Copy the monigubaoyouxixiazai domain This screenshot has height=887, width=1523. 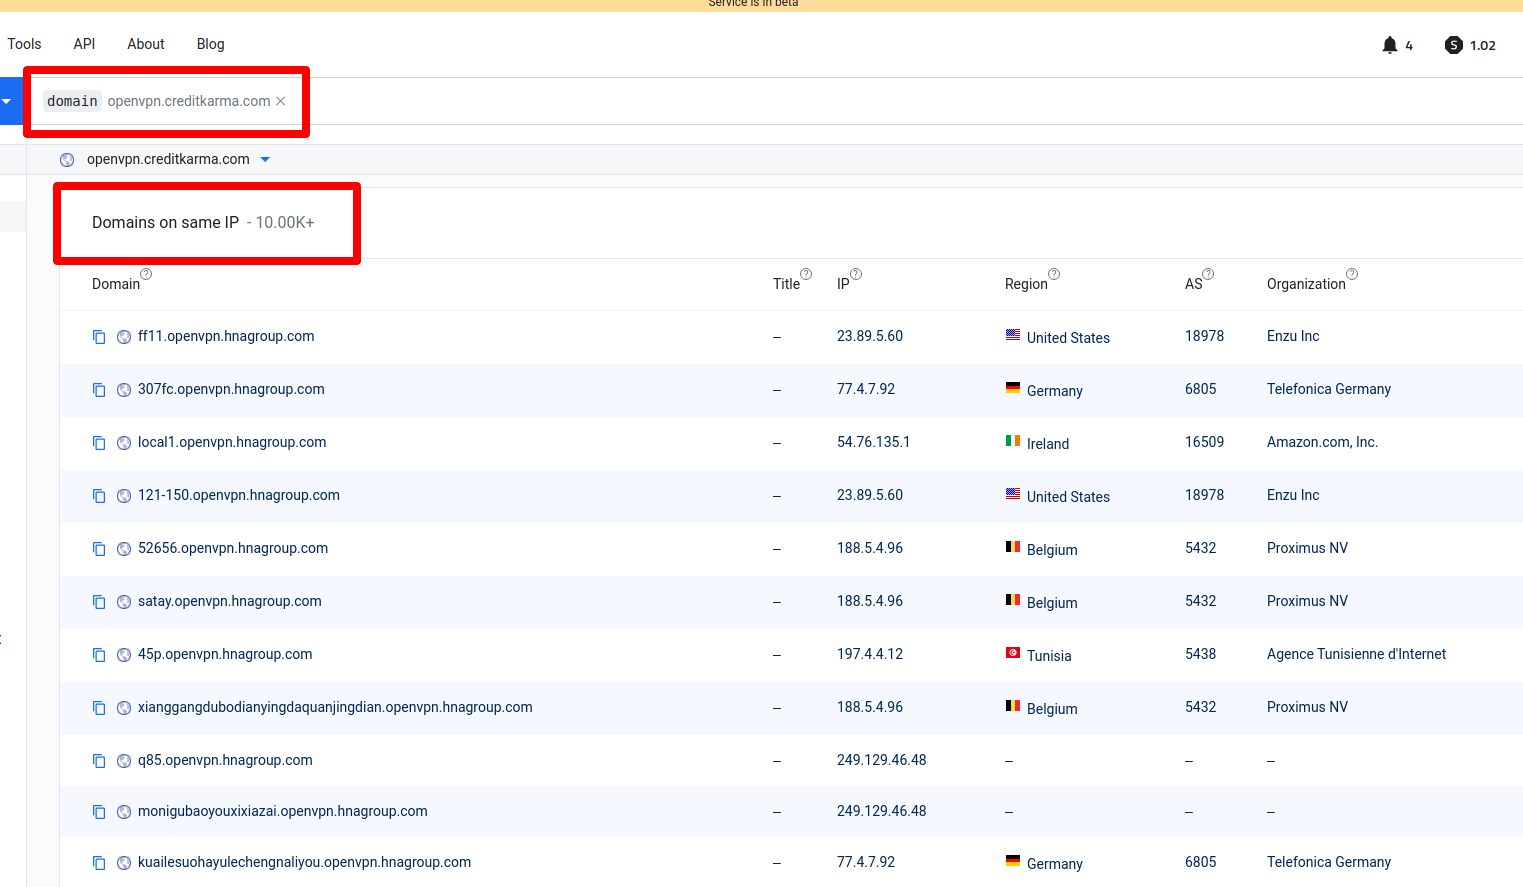[x=99, y=812]
